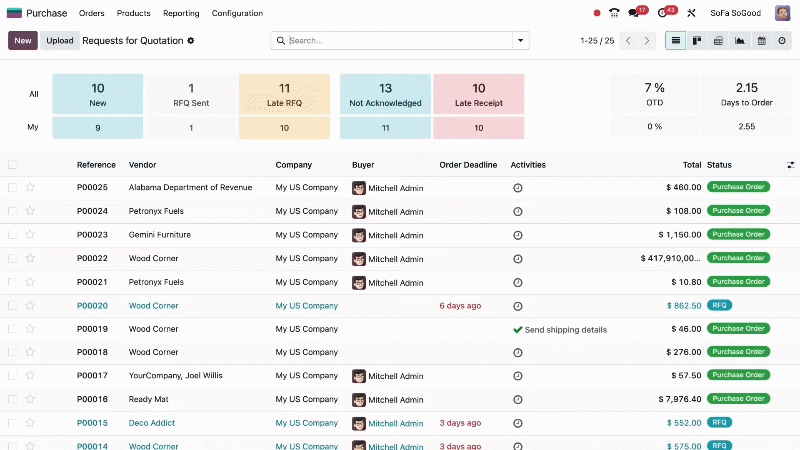Focus the Search input field
The width and height of the screenshot is (800, 450).
[398, 41]
